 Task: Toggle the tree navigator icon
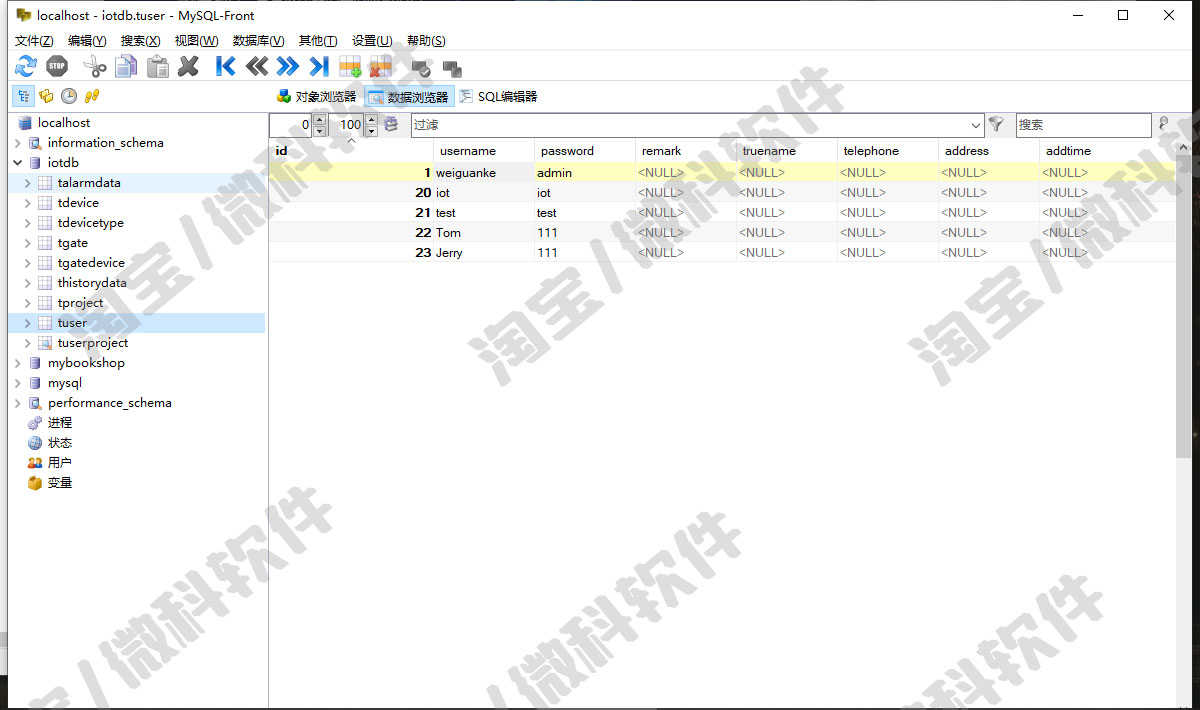(24, 96)
